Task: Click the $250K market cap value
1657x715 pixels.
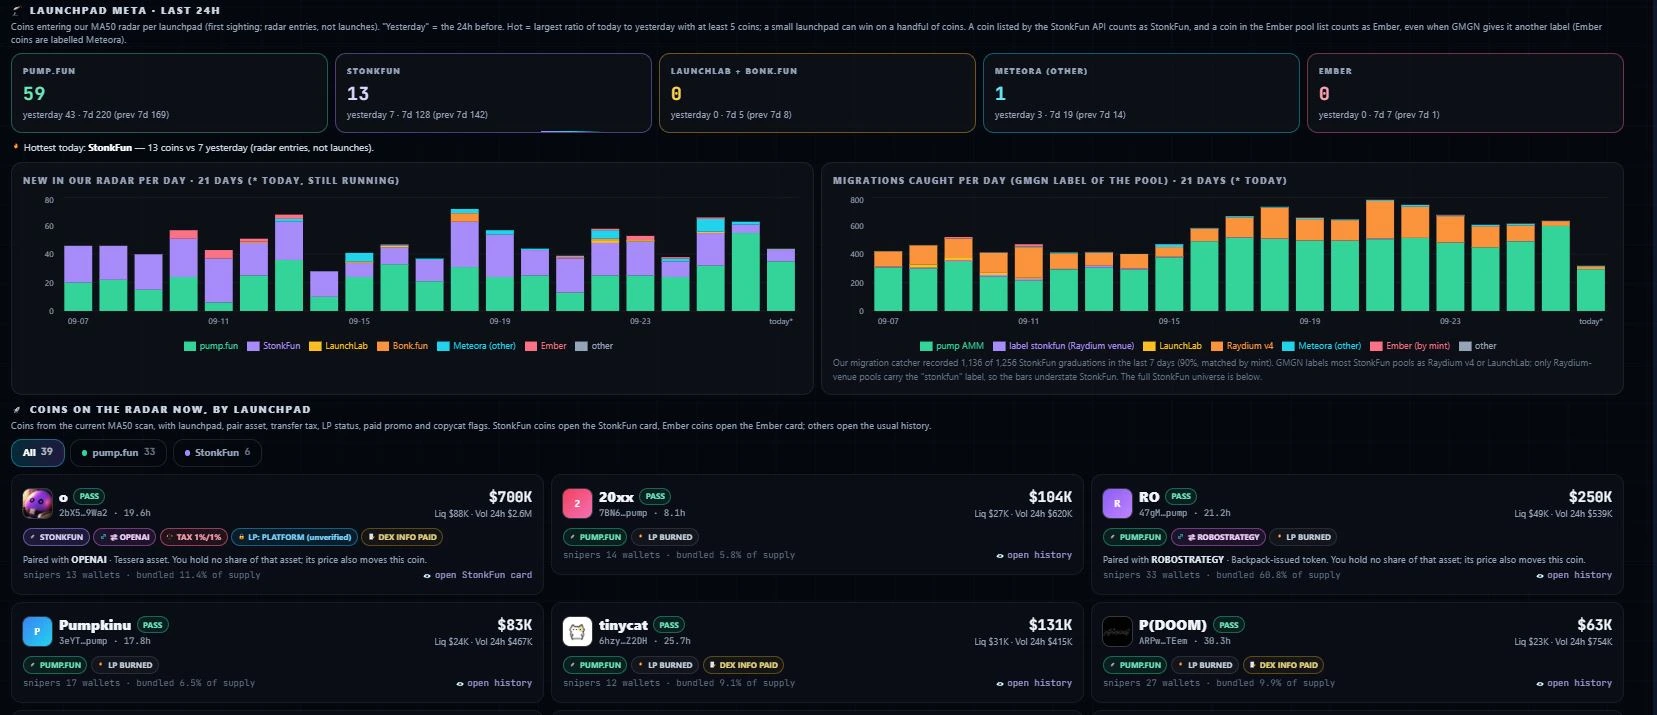Action: [1590, 497]
